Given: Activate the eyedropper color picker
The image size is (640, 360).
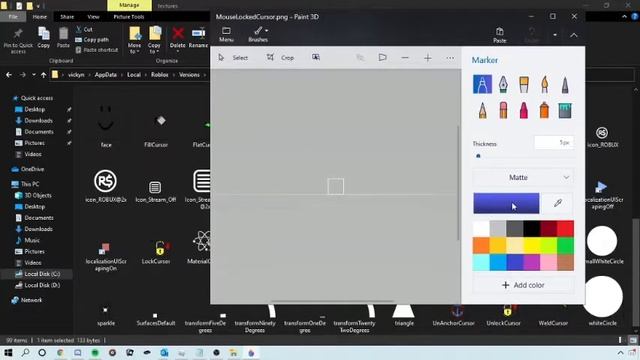Looking at the screenshot, I should pyautogui.click(x=558, y=203).
